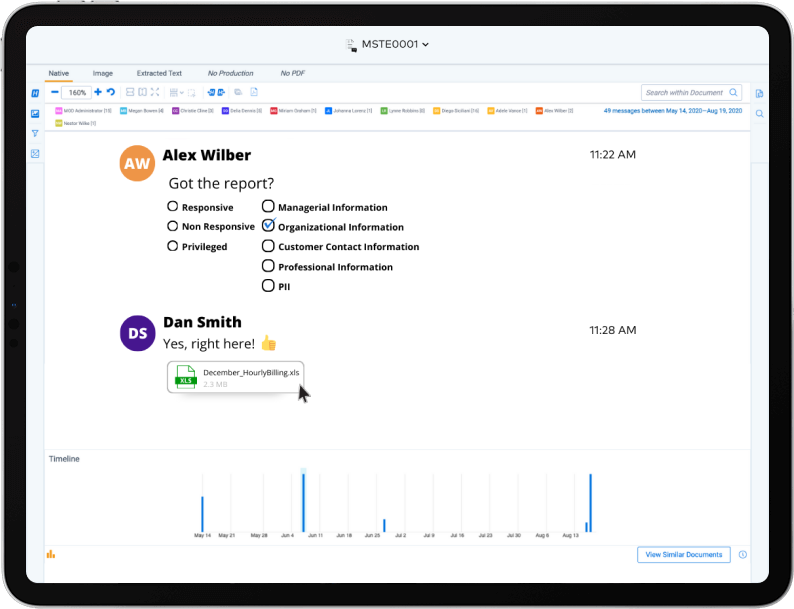Screen dimensions: 794x609
Task: Click the zoom out minus icon
Action: pos(54,92)
